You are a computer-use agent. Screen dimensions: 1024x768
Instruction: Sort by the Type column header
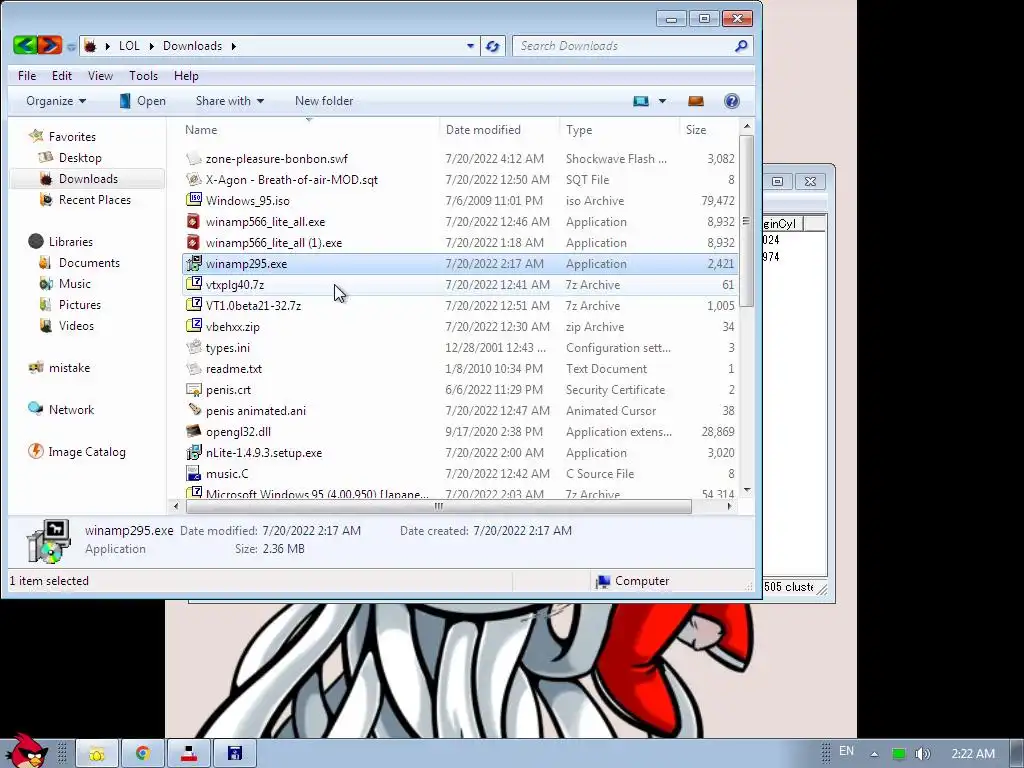[x=620, y=129]
